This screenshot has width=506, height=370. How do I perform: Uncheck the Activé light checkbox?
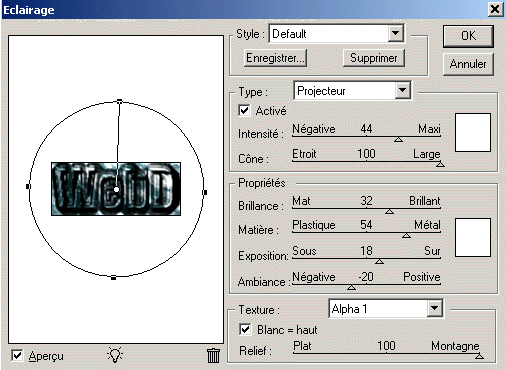click(244, 110)
